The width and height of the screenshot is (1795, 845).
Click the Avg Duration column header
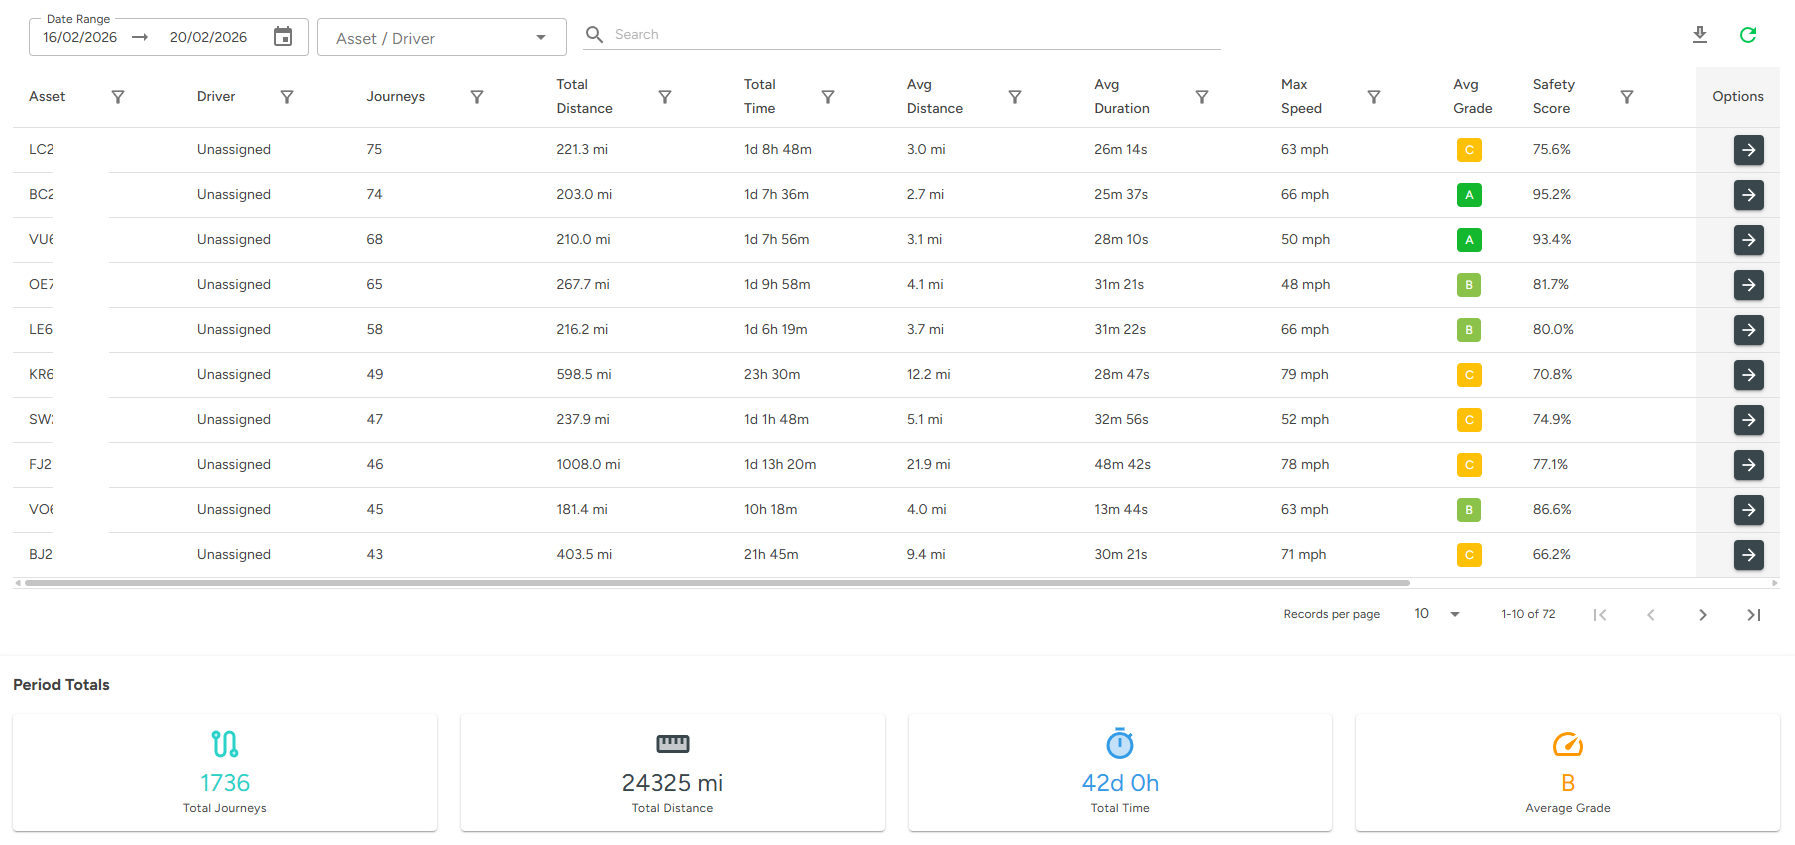click(1122, 97)
